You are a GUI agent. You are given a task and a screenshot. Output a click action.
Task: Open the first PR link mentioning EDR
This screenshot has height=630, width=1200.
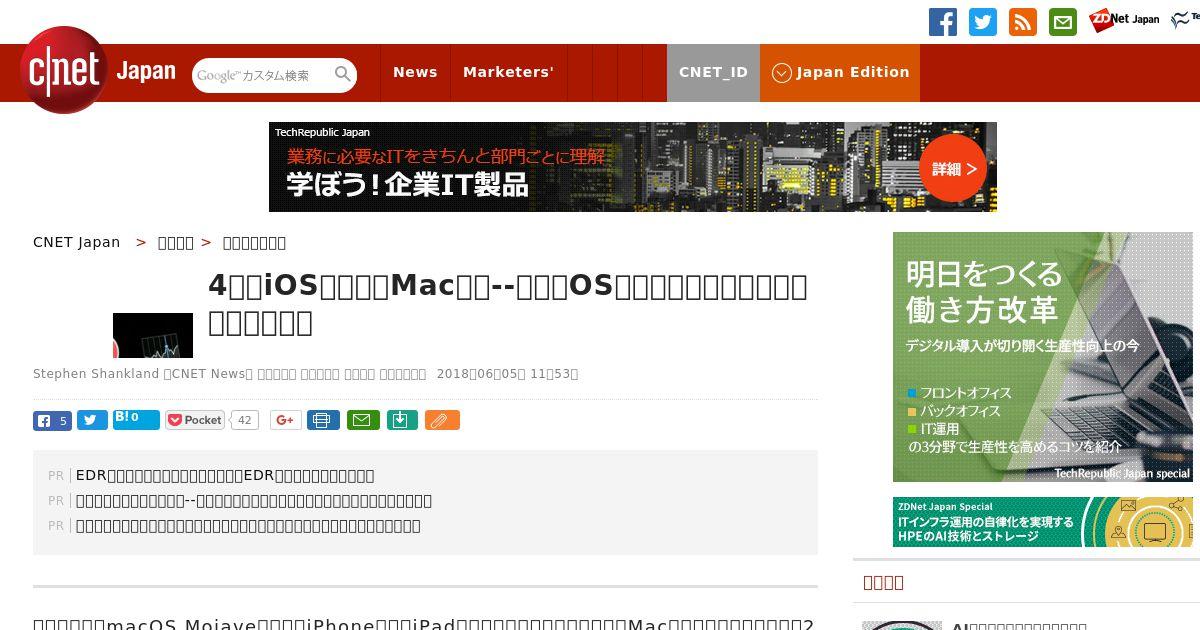[x=225, y=475]
